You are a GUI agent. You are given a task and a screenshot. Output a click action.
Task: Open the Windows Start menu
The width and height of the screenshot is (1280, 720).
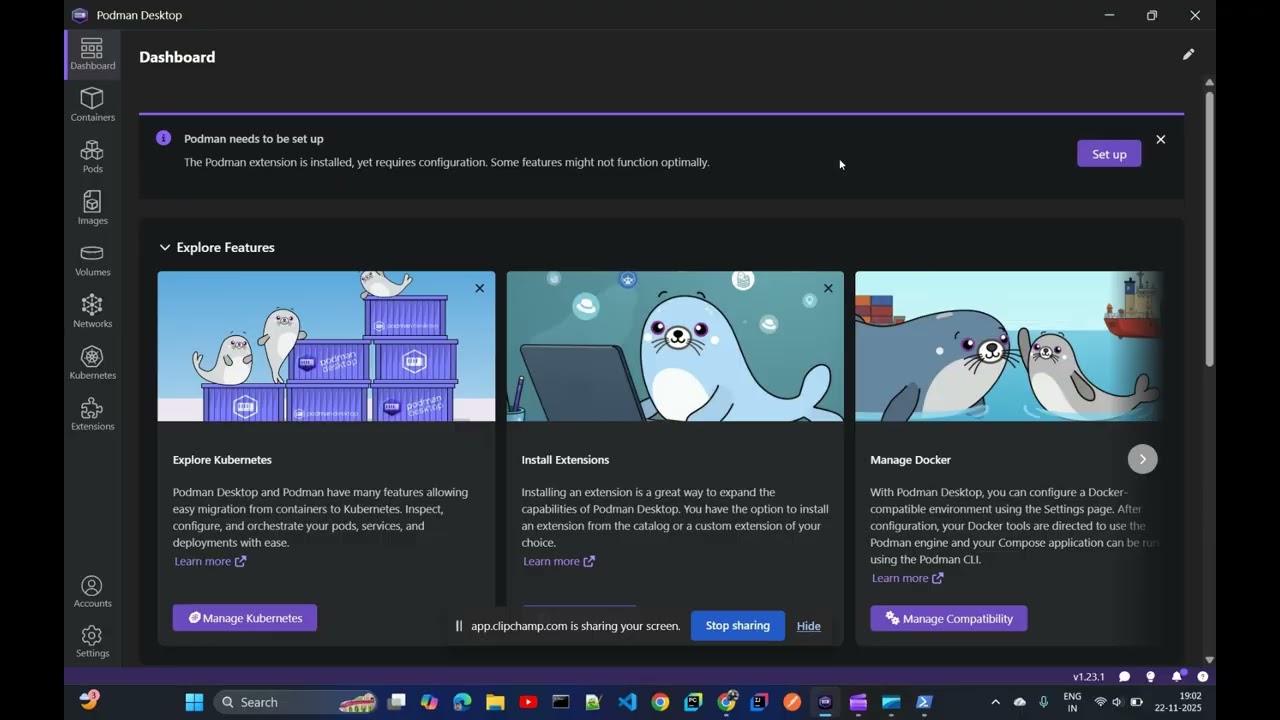[x=194, y=702]
